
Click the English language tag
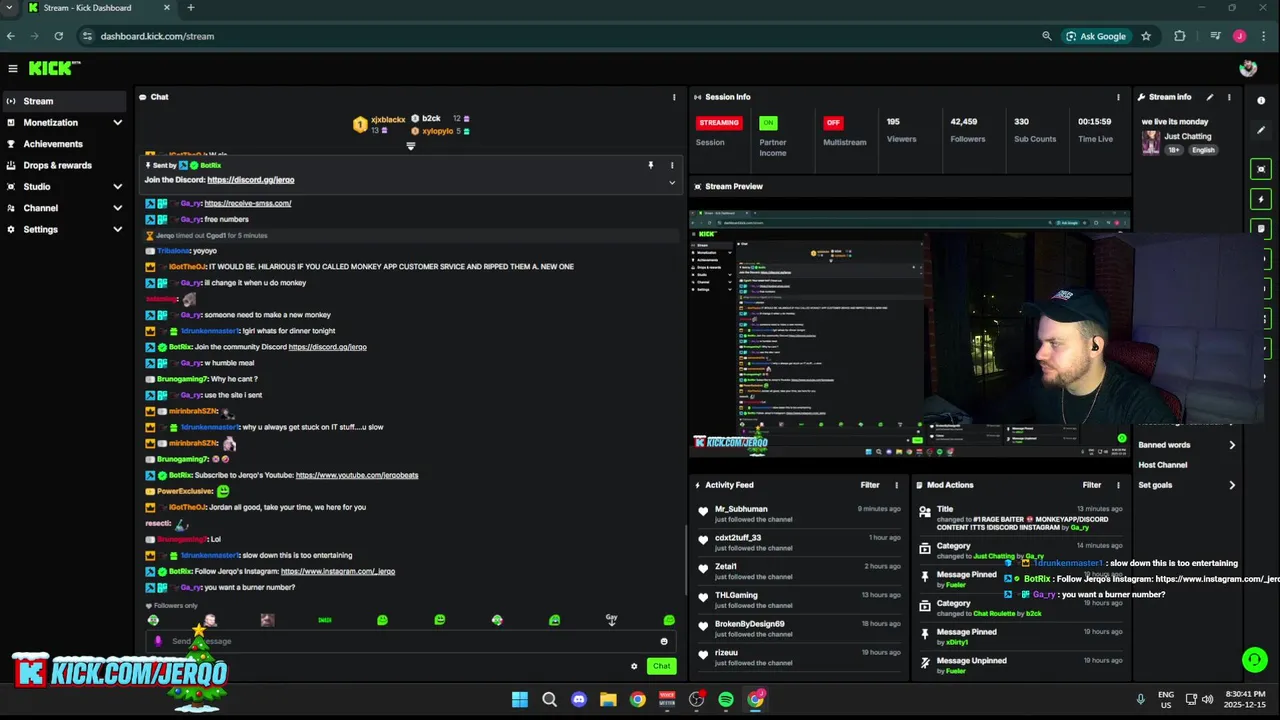tap(1203, 150)
